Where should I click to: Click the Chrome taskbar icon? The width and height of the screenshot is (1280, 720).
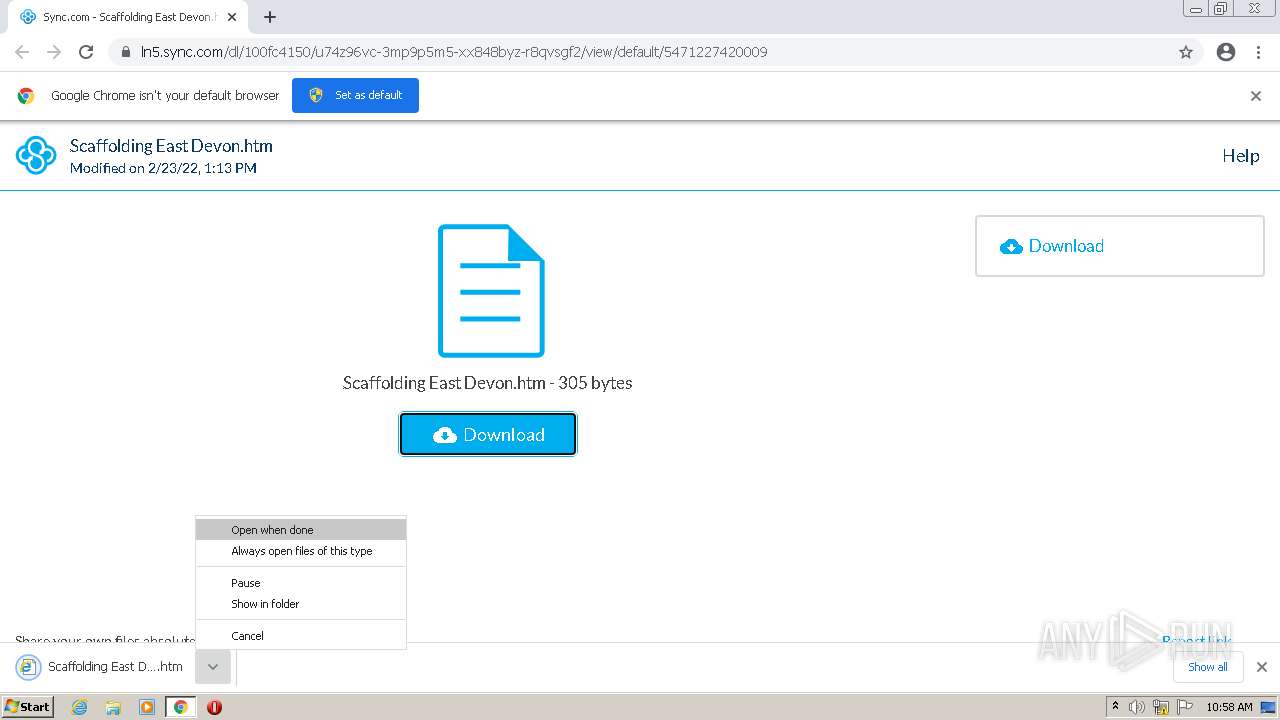tap(180, 707)
